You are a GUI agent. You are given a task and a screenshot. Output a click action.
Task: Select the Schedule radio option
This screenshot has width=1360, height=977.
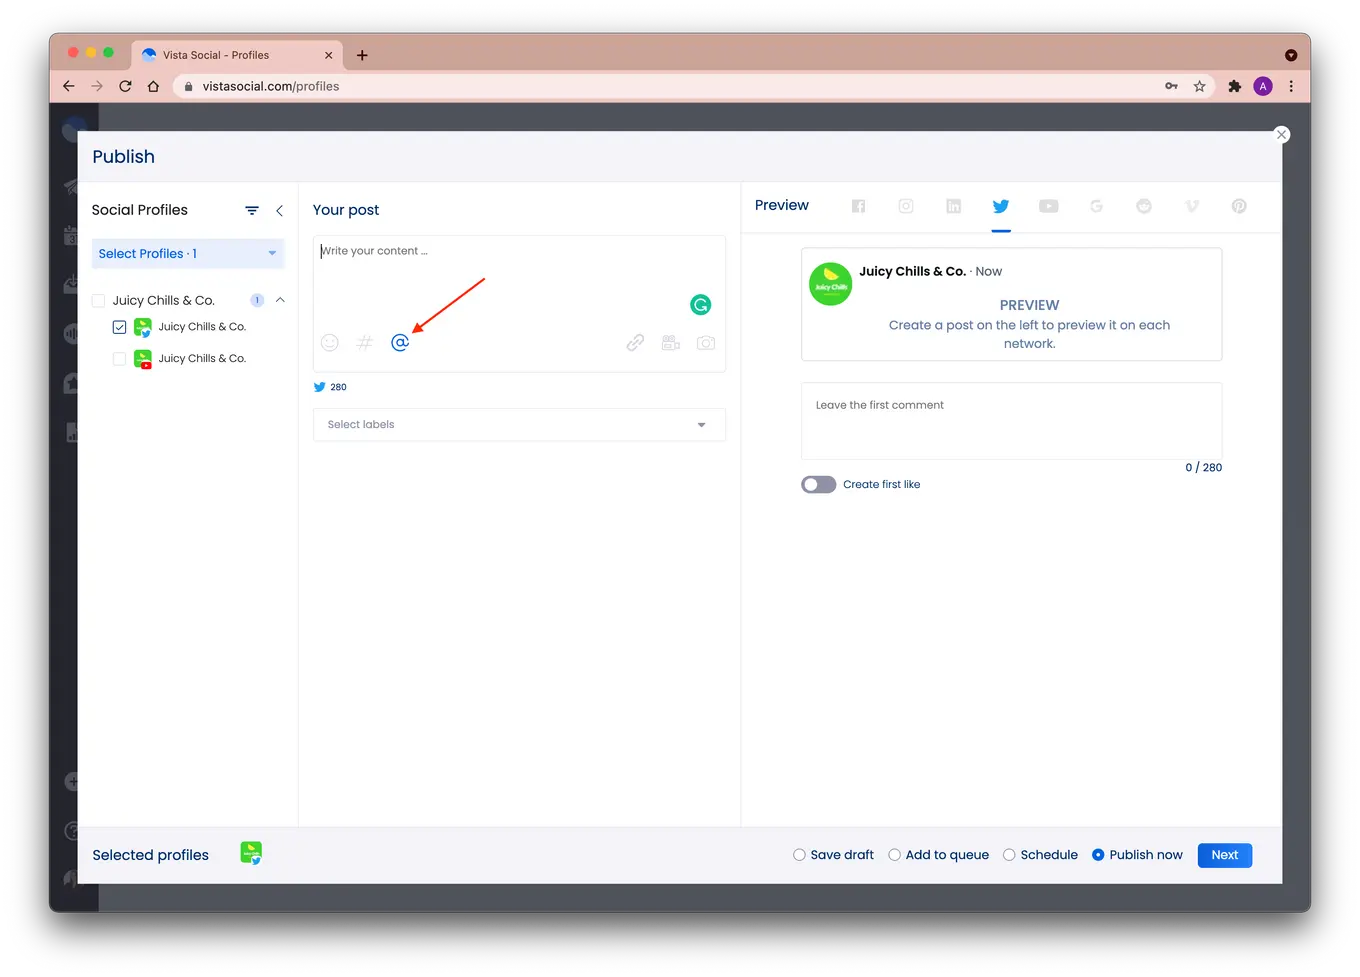pos(1010,855)
